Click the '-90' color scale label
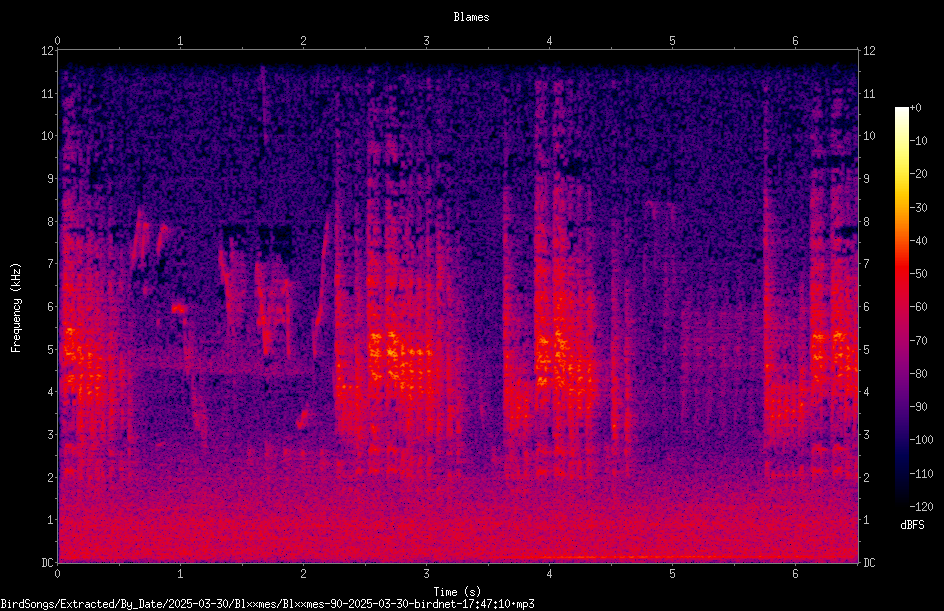 coord(919,407)
